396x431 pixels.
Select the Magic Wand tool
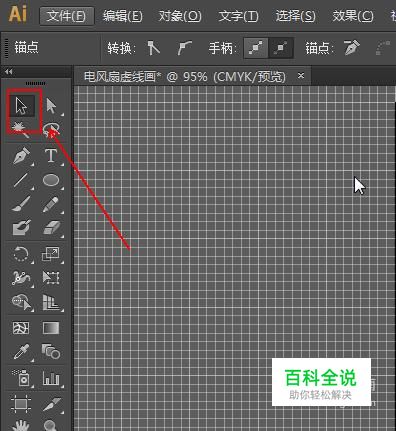pyautogui.click(x=21, y=129)
